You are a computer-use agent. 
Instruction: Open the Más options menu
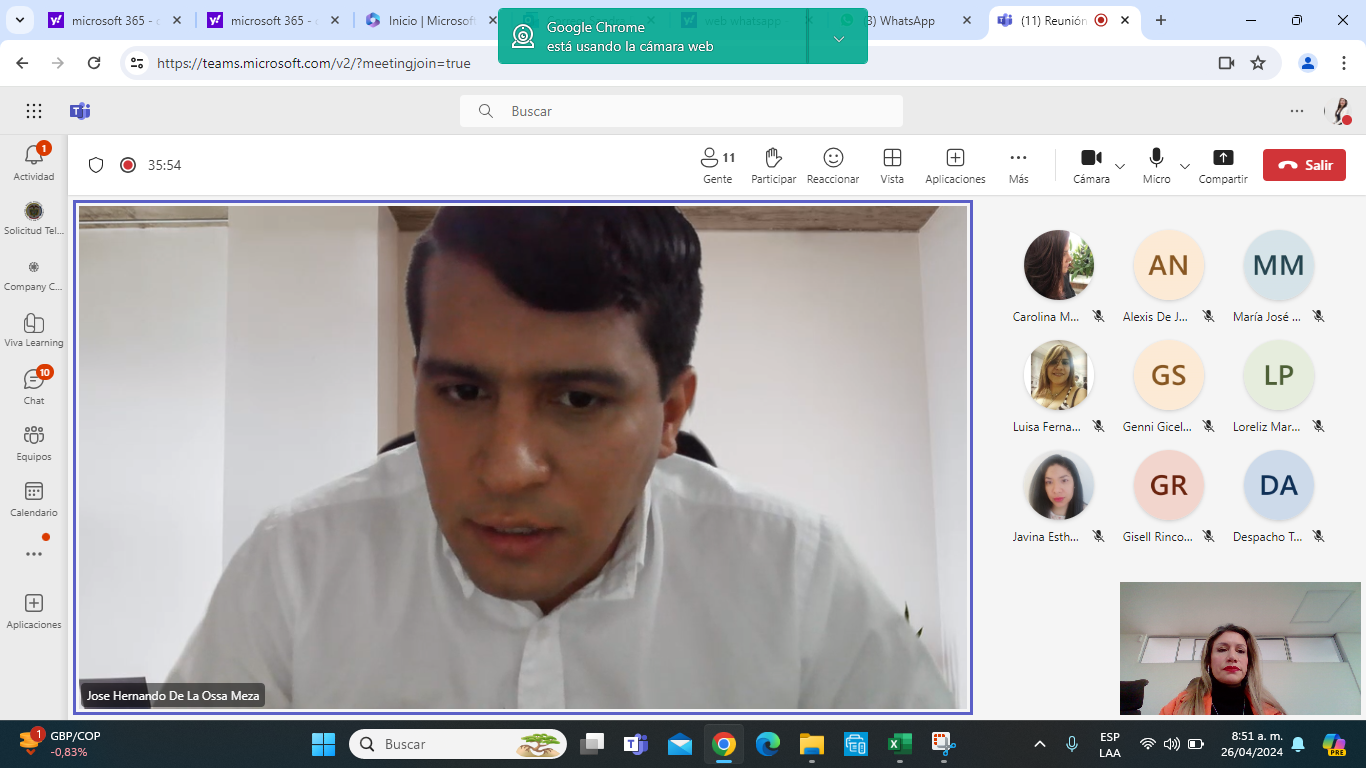click(x=1019, y=166)
